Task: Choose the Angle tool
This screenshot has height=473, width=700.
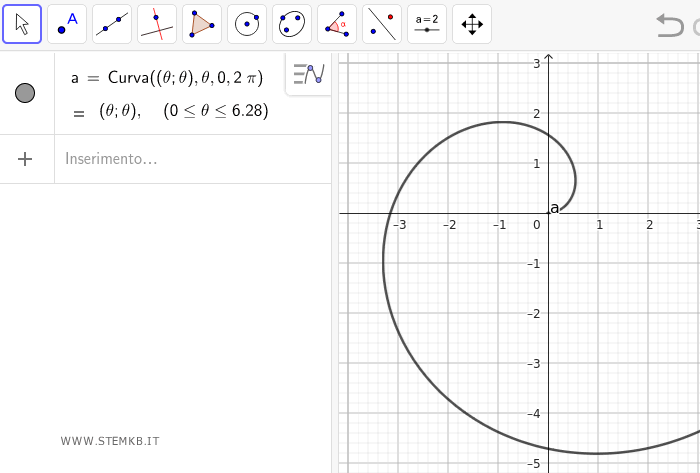Action: [x=337, y=24]
